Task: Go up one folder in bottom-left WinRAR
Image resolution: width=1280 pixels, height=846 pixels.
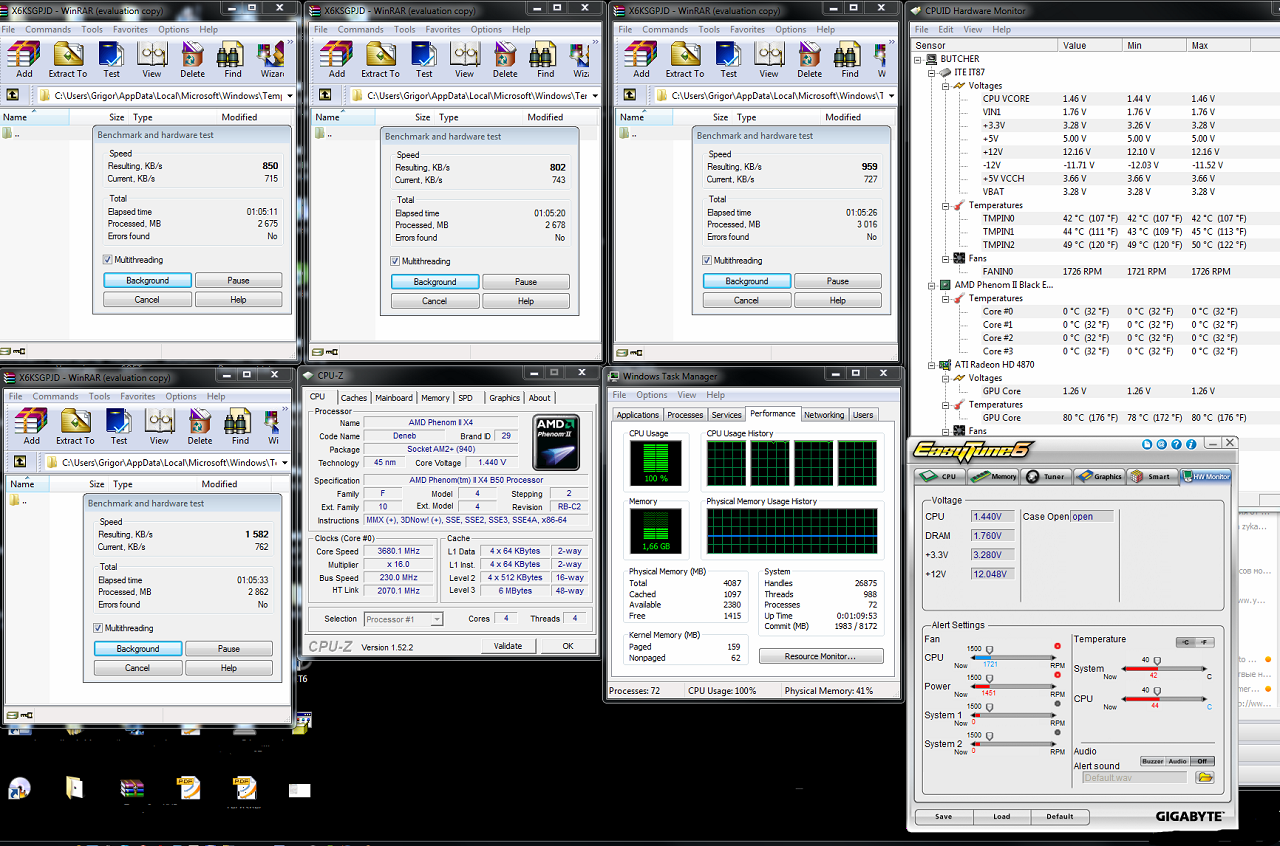Action: click(x=20, y=462)
